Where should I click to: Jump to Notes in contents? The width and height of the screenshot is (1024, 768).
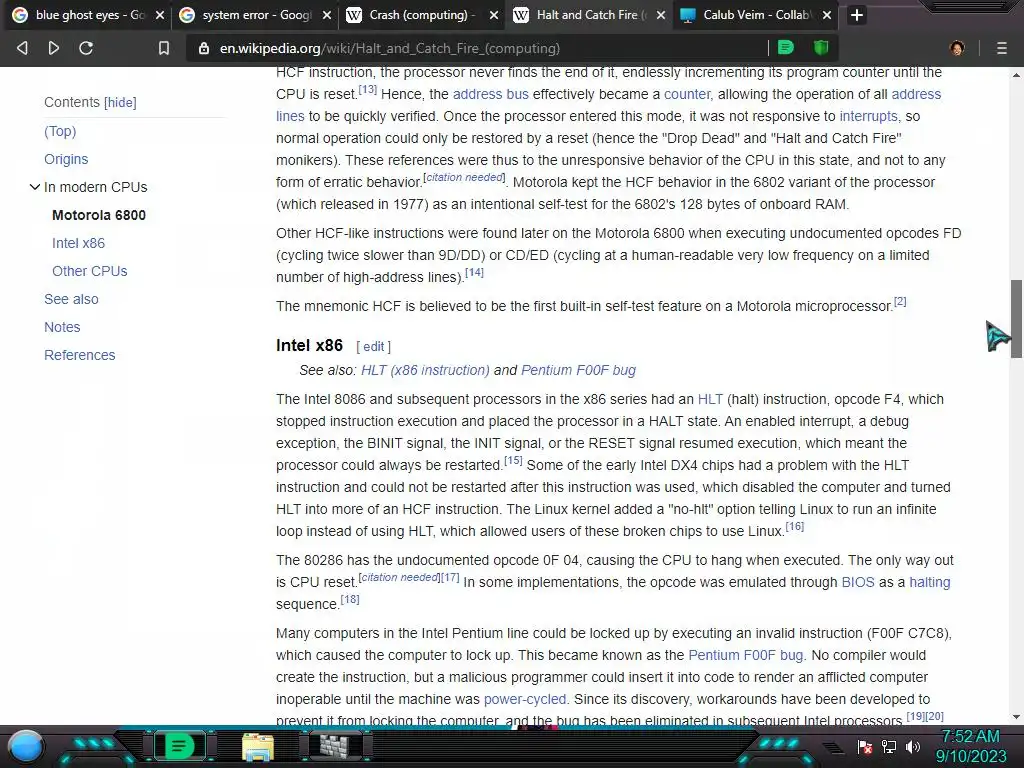[x=62, y=327]
